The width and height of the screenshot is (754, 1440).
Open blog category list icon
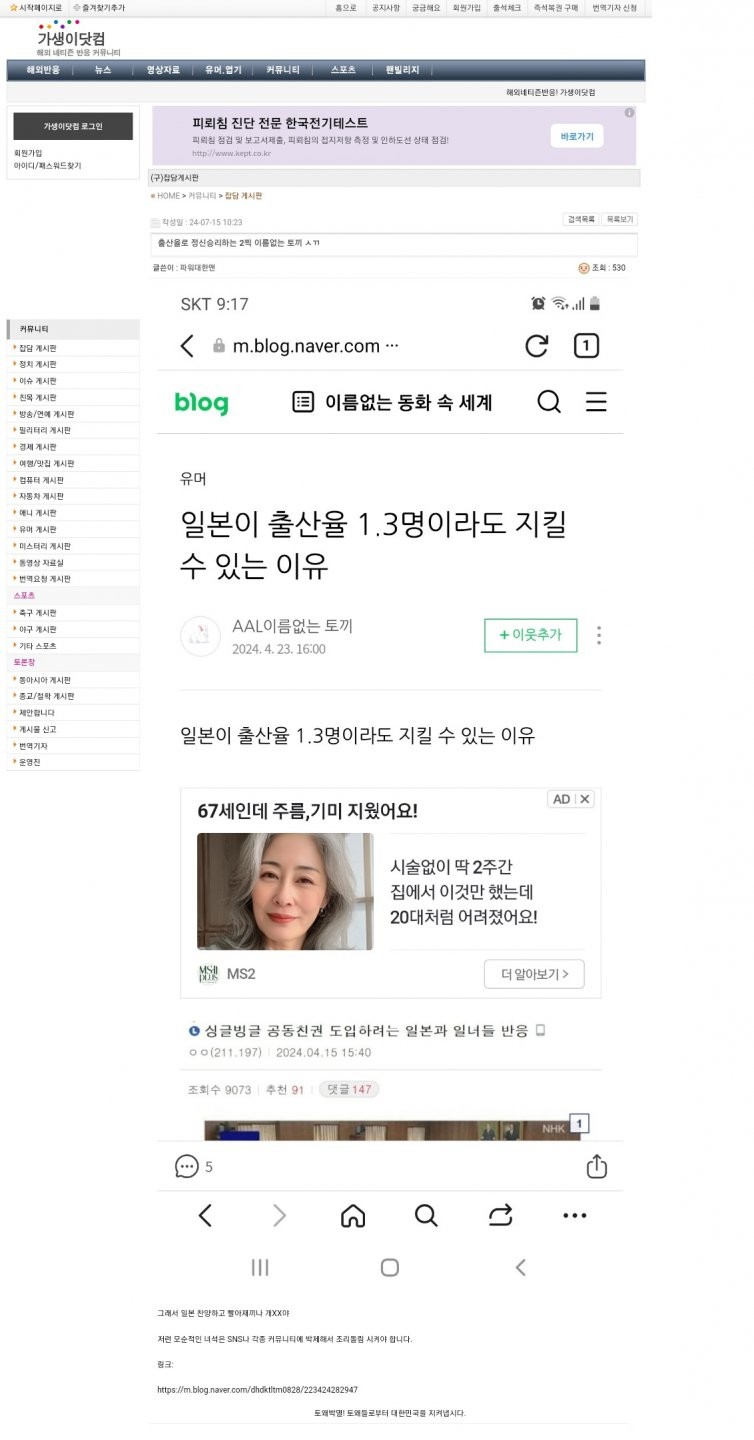[x=303, y=402]
